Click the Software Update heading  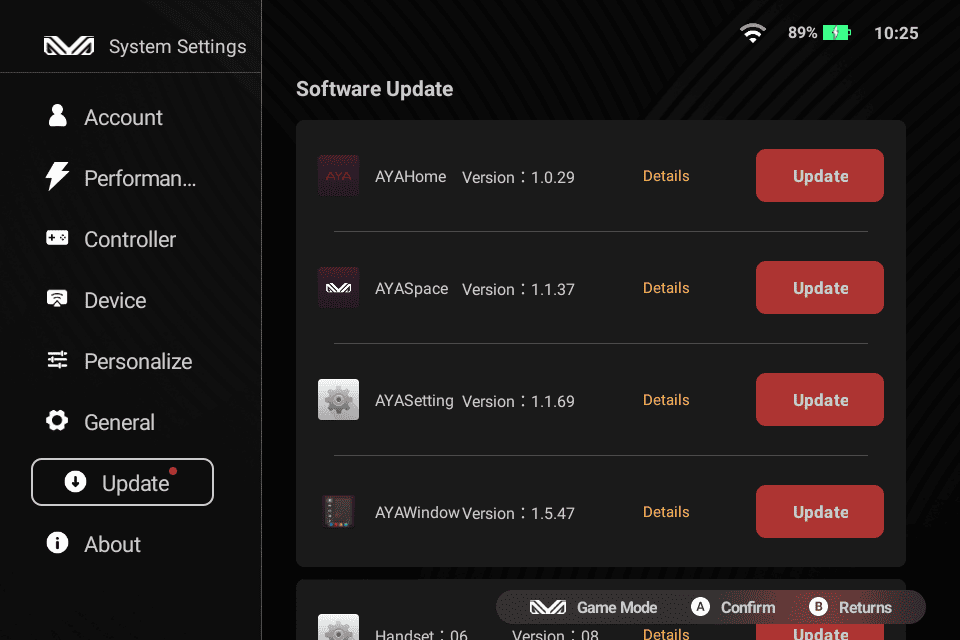(x=375, y=89)
